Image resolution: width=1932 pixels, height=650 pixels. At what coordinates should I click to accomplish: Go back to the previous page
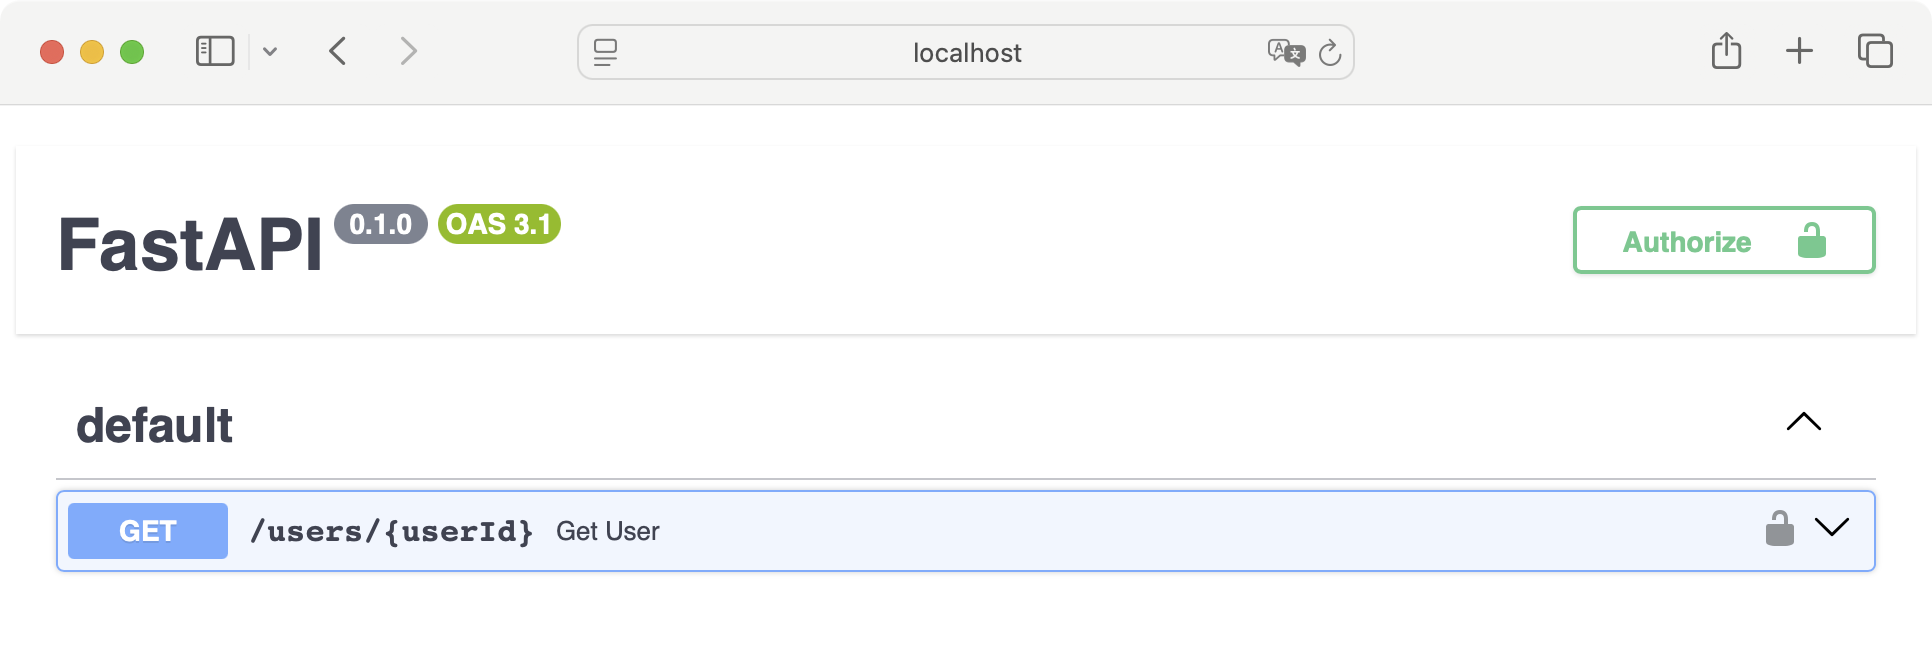point(338,51)
